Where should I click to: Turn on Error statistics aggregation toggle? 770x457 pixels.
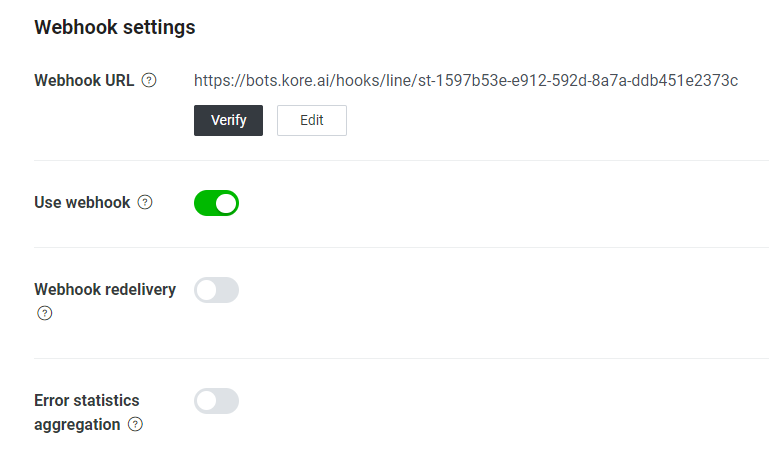pyautogui.click(x=216, y=401)
